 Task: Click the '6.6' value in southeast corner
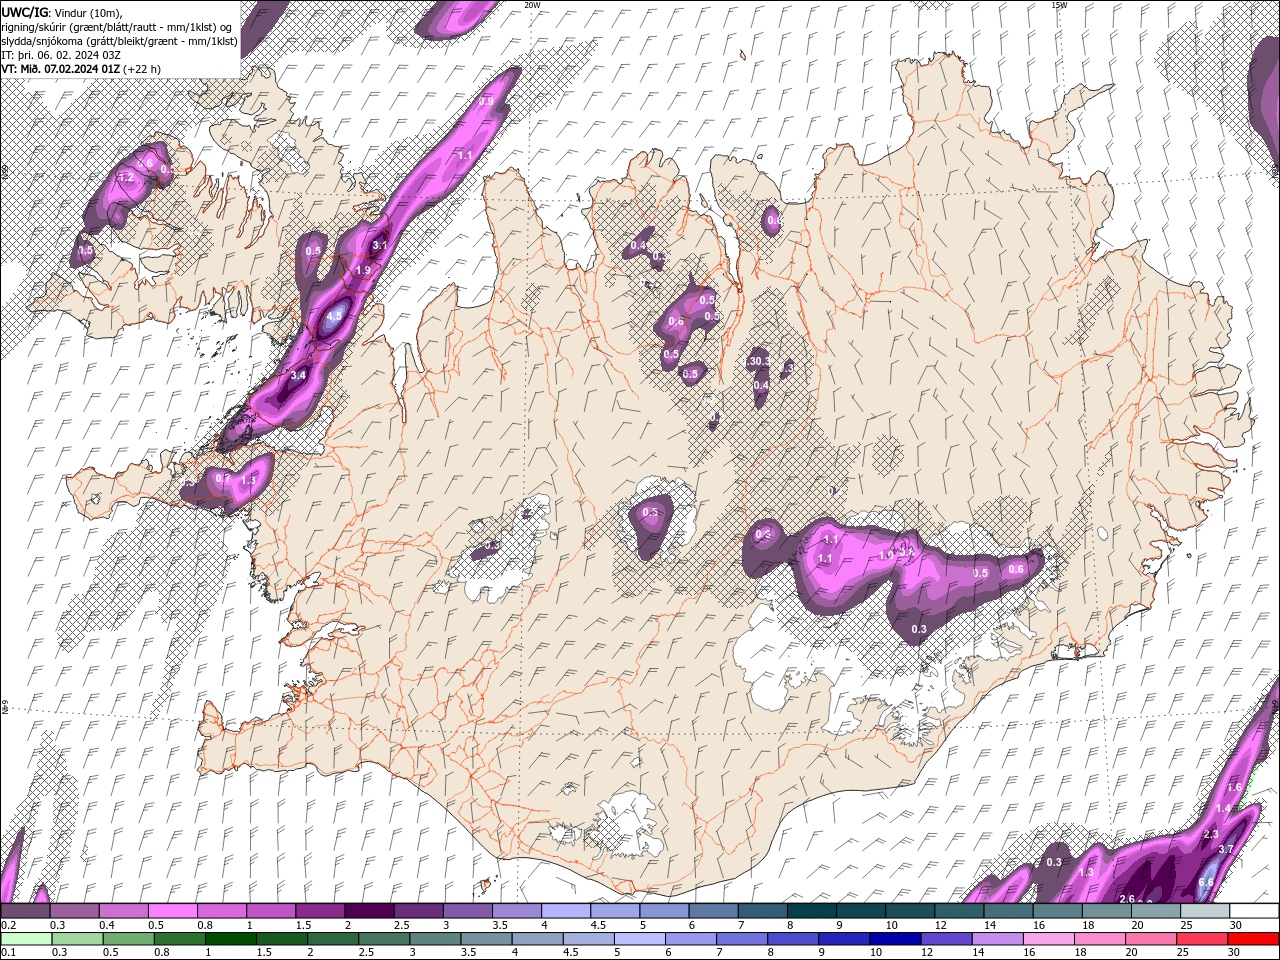click(x=1206, y=882)
